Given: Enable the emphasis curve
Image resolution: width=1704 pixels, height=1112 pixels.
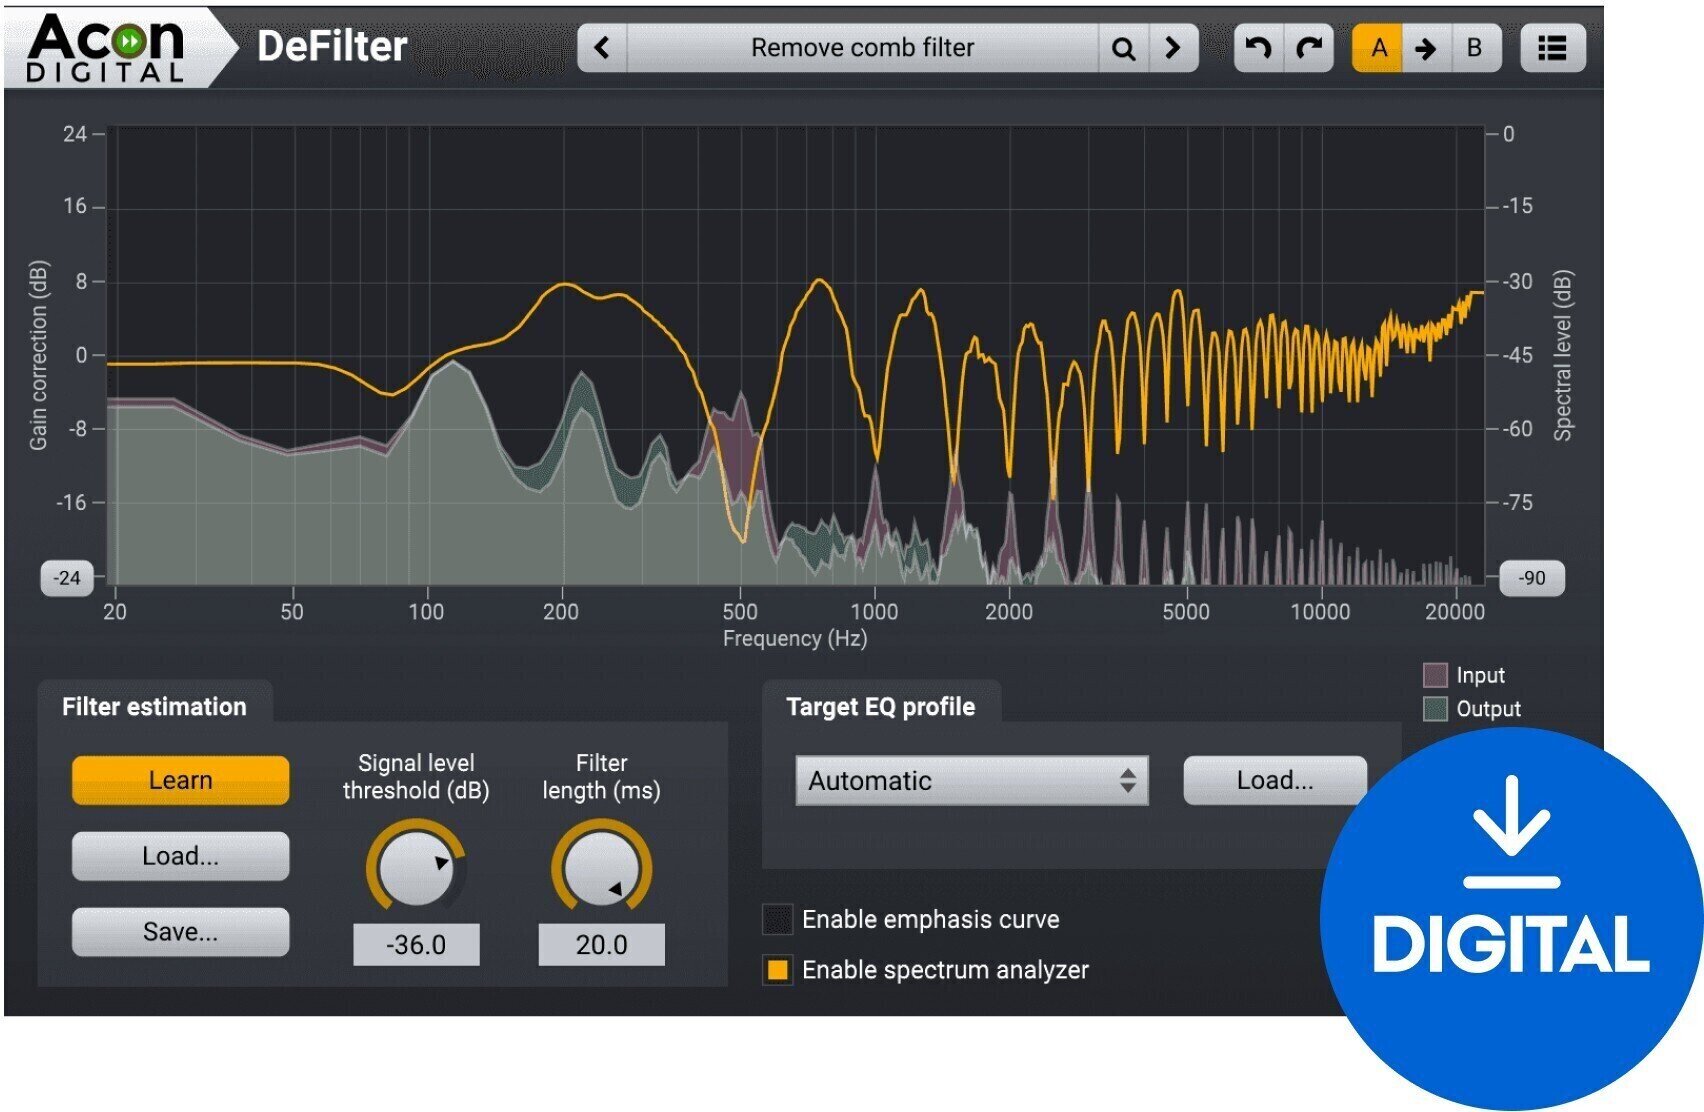Looking at the screenshot, I should pyautogui.click(x=774, y=920).
